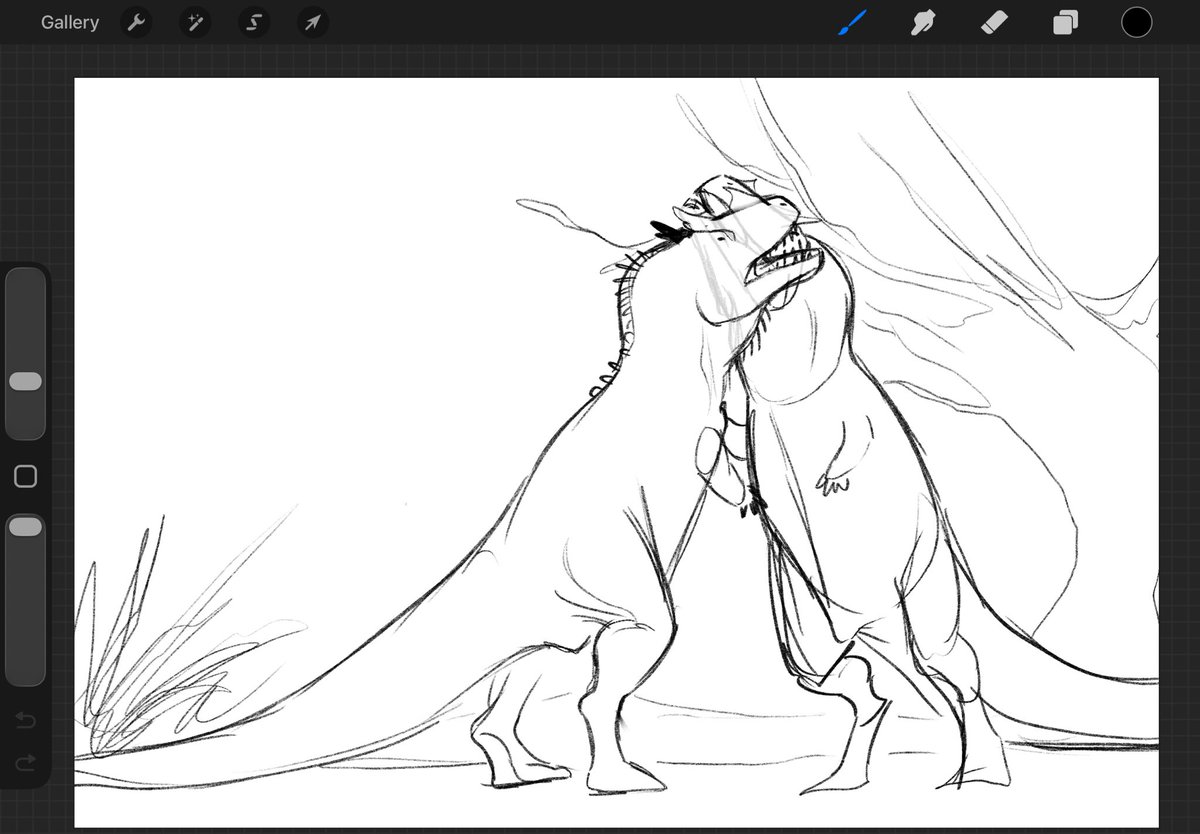Select the Smudge finger tool
The width and height of the screenshot is (1200, 834).
[923, 22]
